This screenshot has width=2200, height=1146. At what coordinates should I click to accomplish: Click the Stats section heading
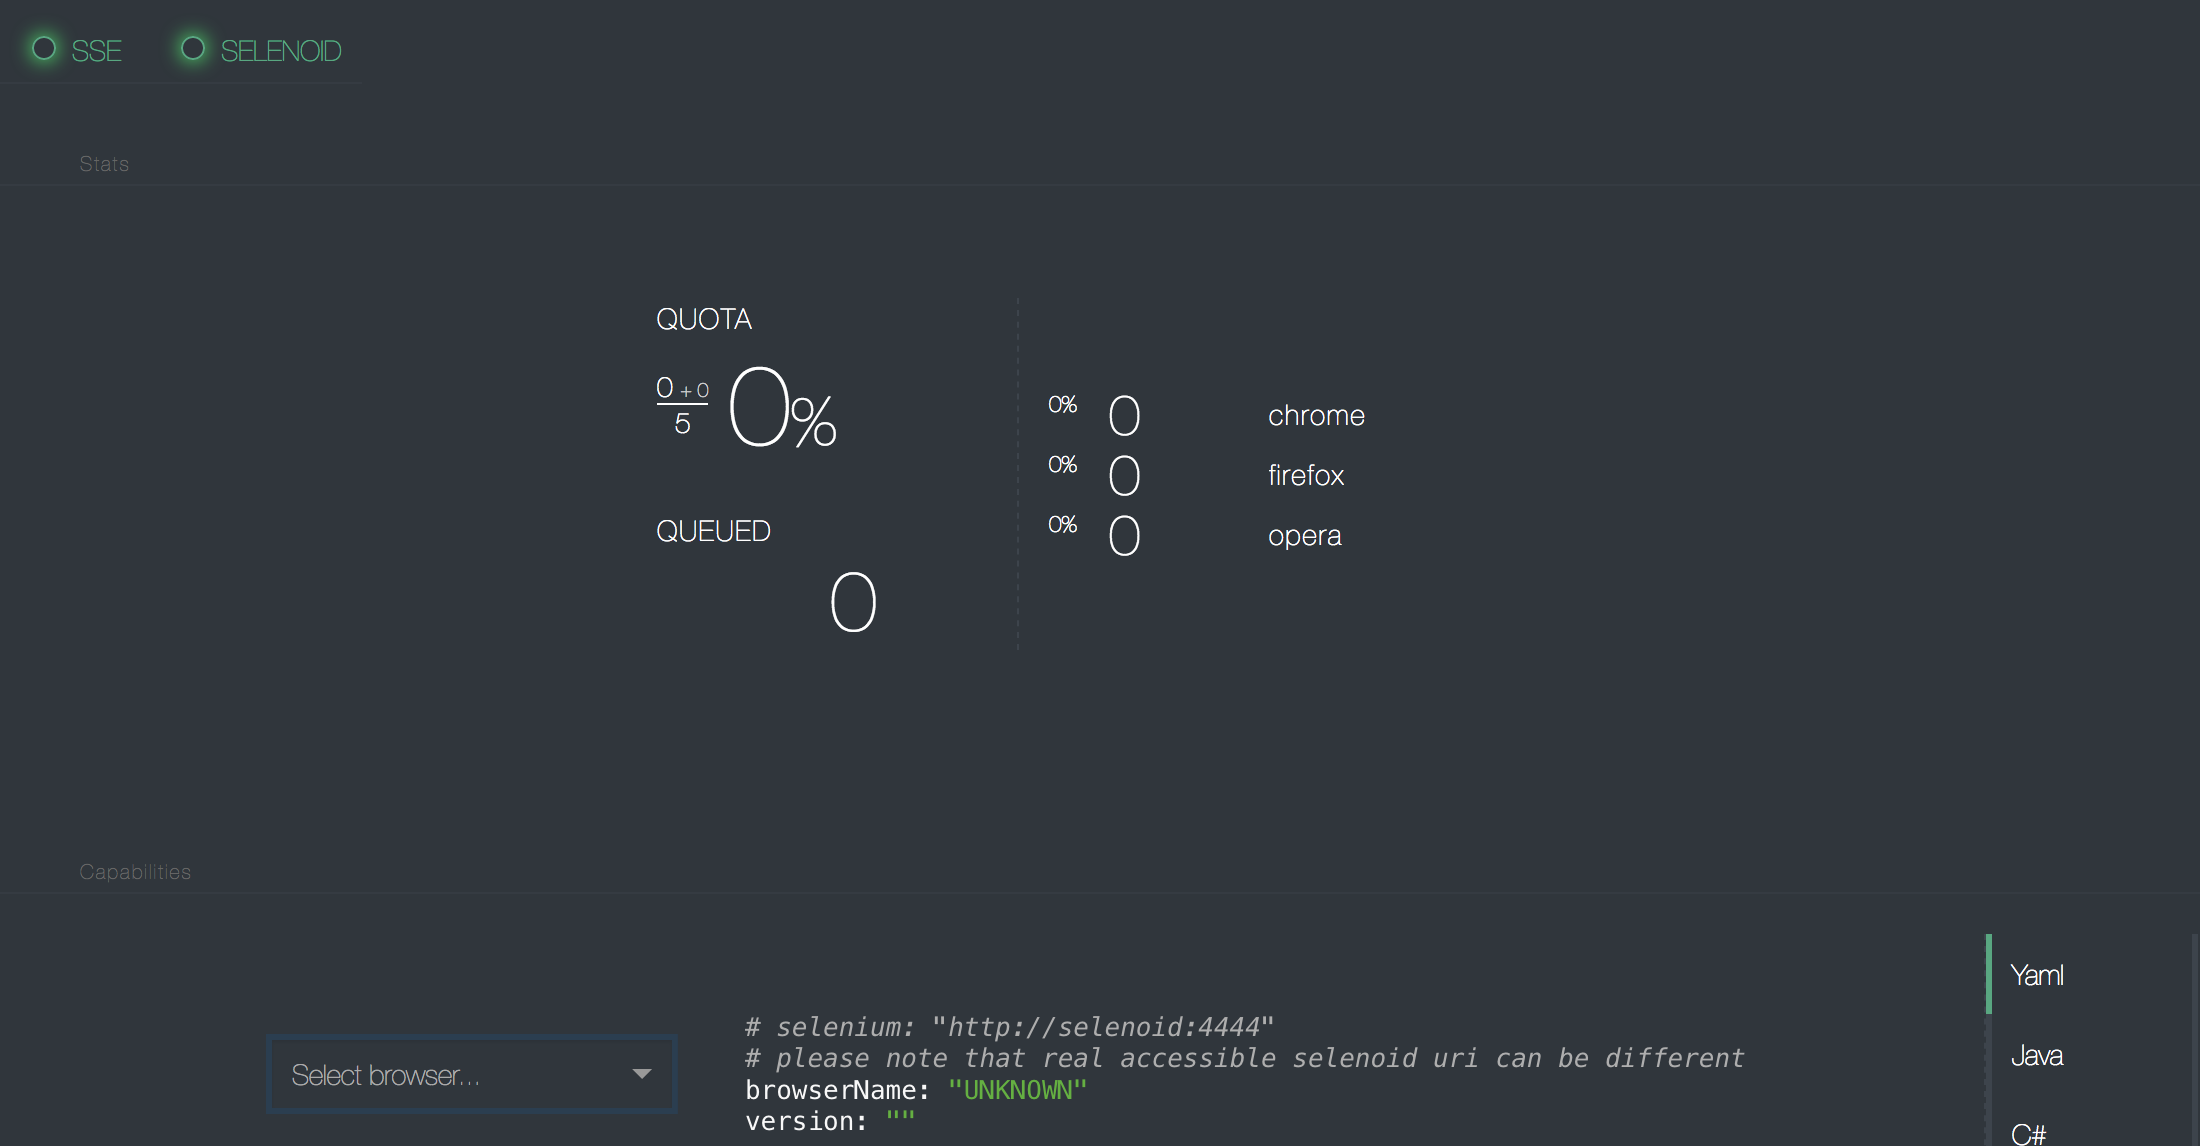[104, 164]
